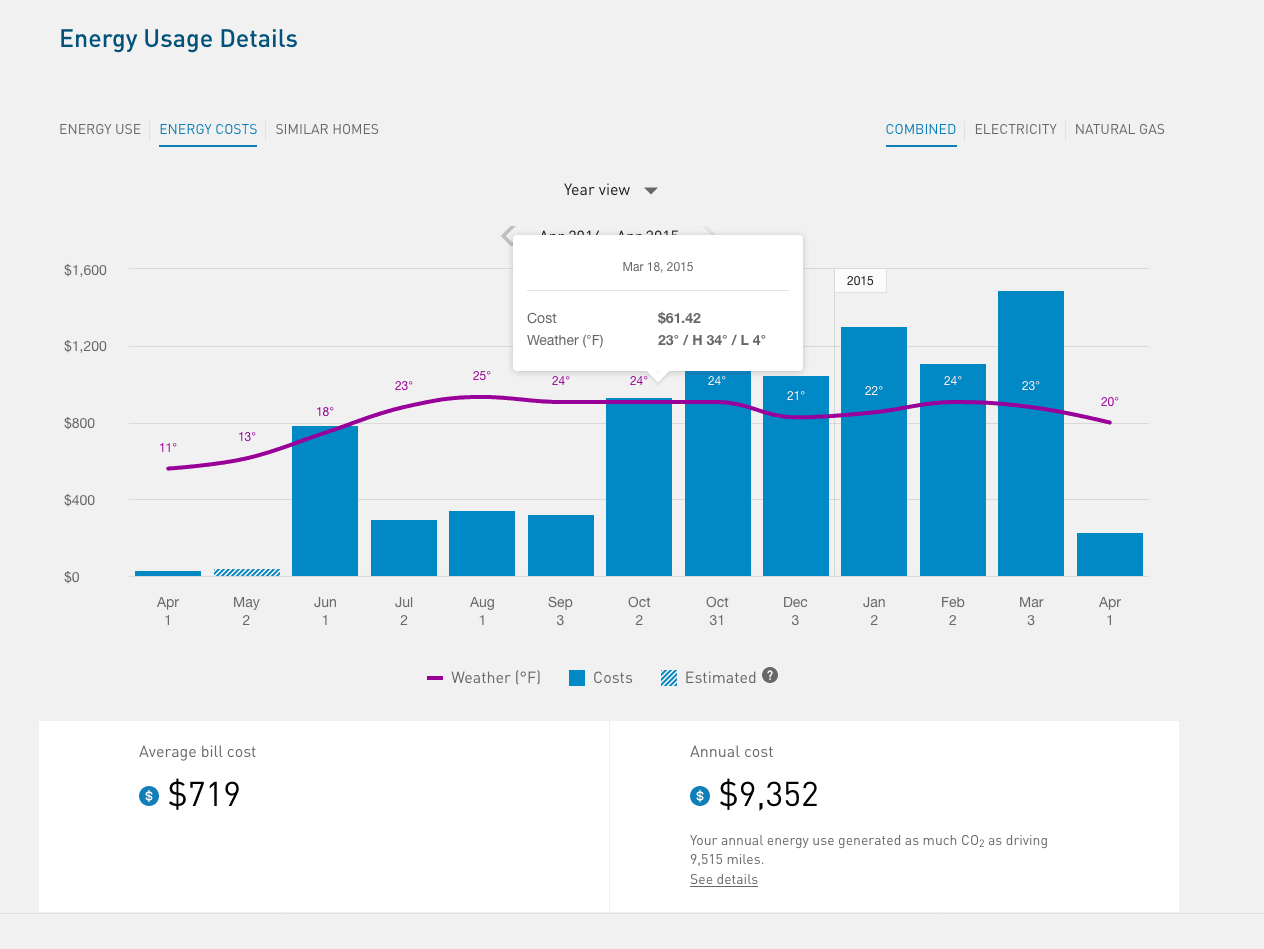
Task: Click the January 2 cost bar
Action: (874, 451)
